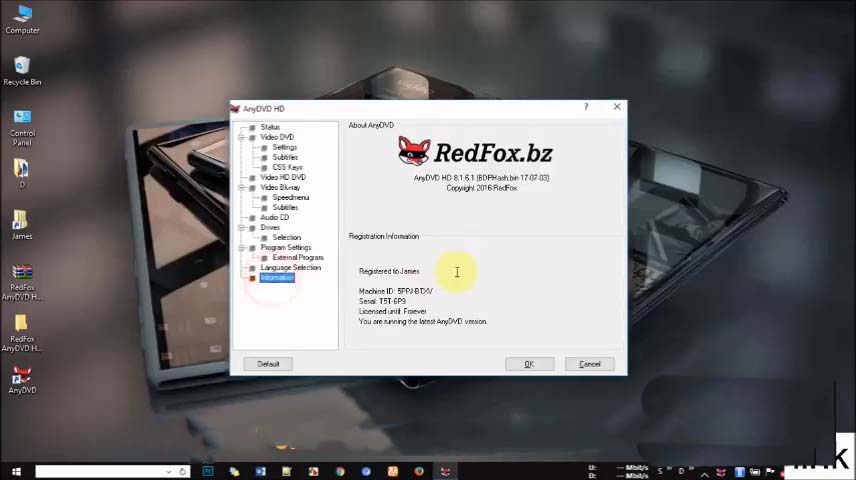
Task: Select the RedFox AnyDVD WinRAR archive icon
Action: coord(22,282)
